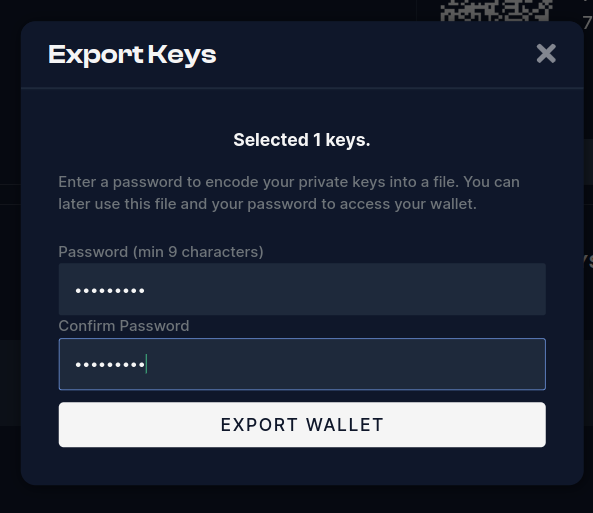593x513 pixels.
Task: Click empty right side of Confirm Password field
Action: coord(378,364)
